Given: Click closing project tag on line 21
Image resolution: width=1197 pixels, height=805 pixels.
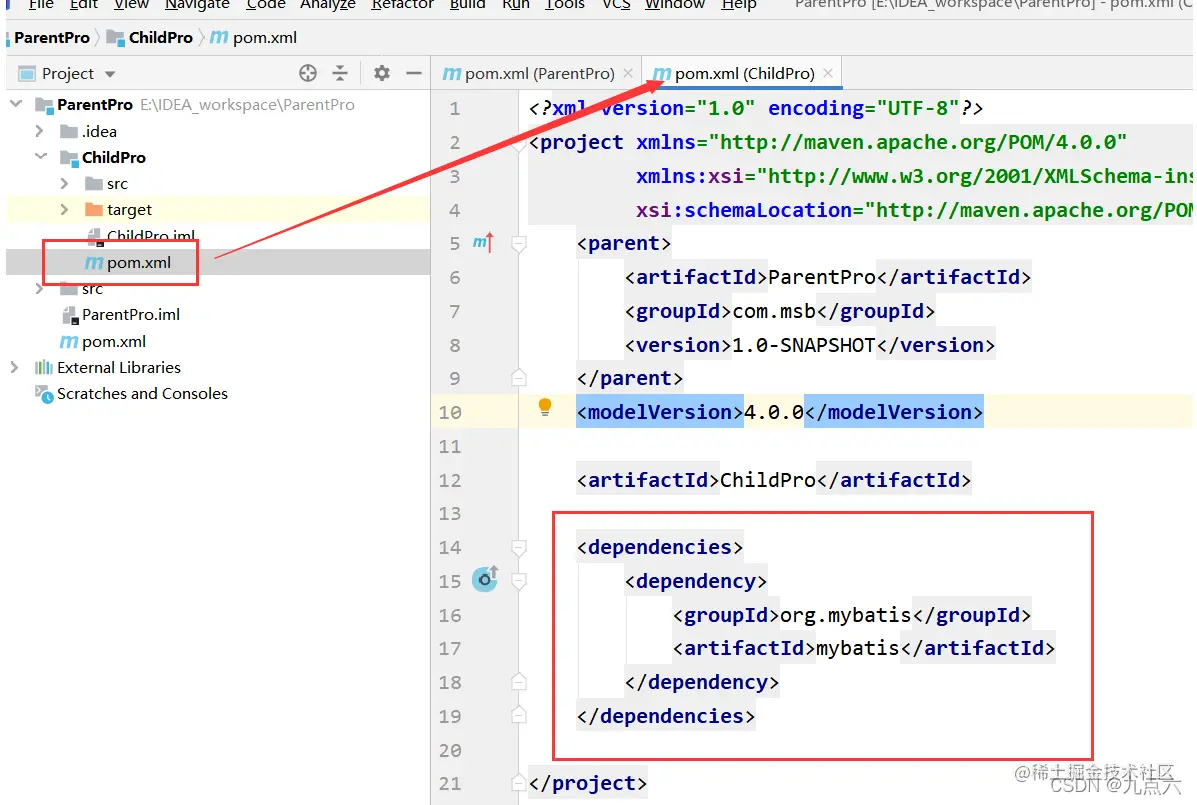Looking at the screenshot, I should (x=588, y=784).
